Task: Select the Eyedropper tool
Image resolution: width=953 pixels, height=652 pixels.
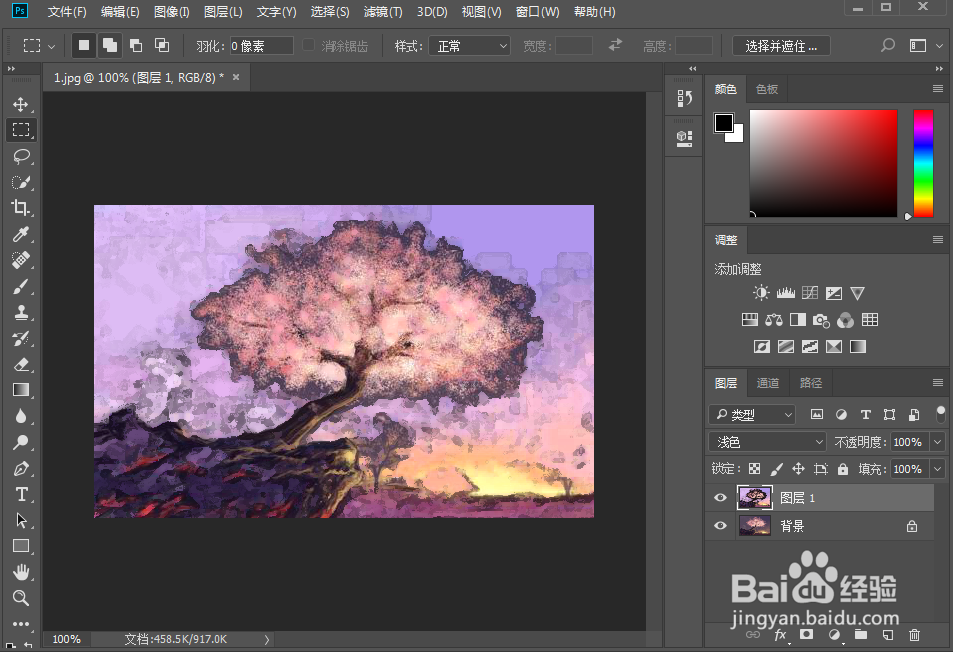Action: click(x=21, y=234)
